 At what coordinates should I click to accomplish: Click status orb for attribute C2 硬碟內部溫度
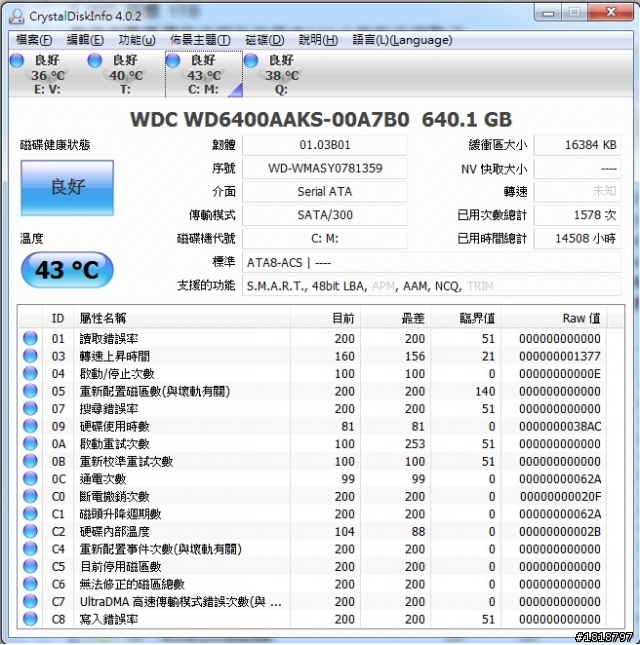click(30, 531)
